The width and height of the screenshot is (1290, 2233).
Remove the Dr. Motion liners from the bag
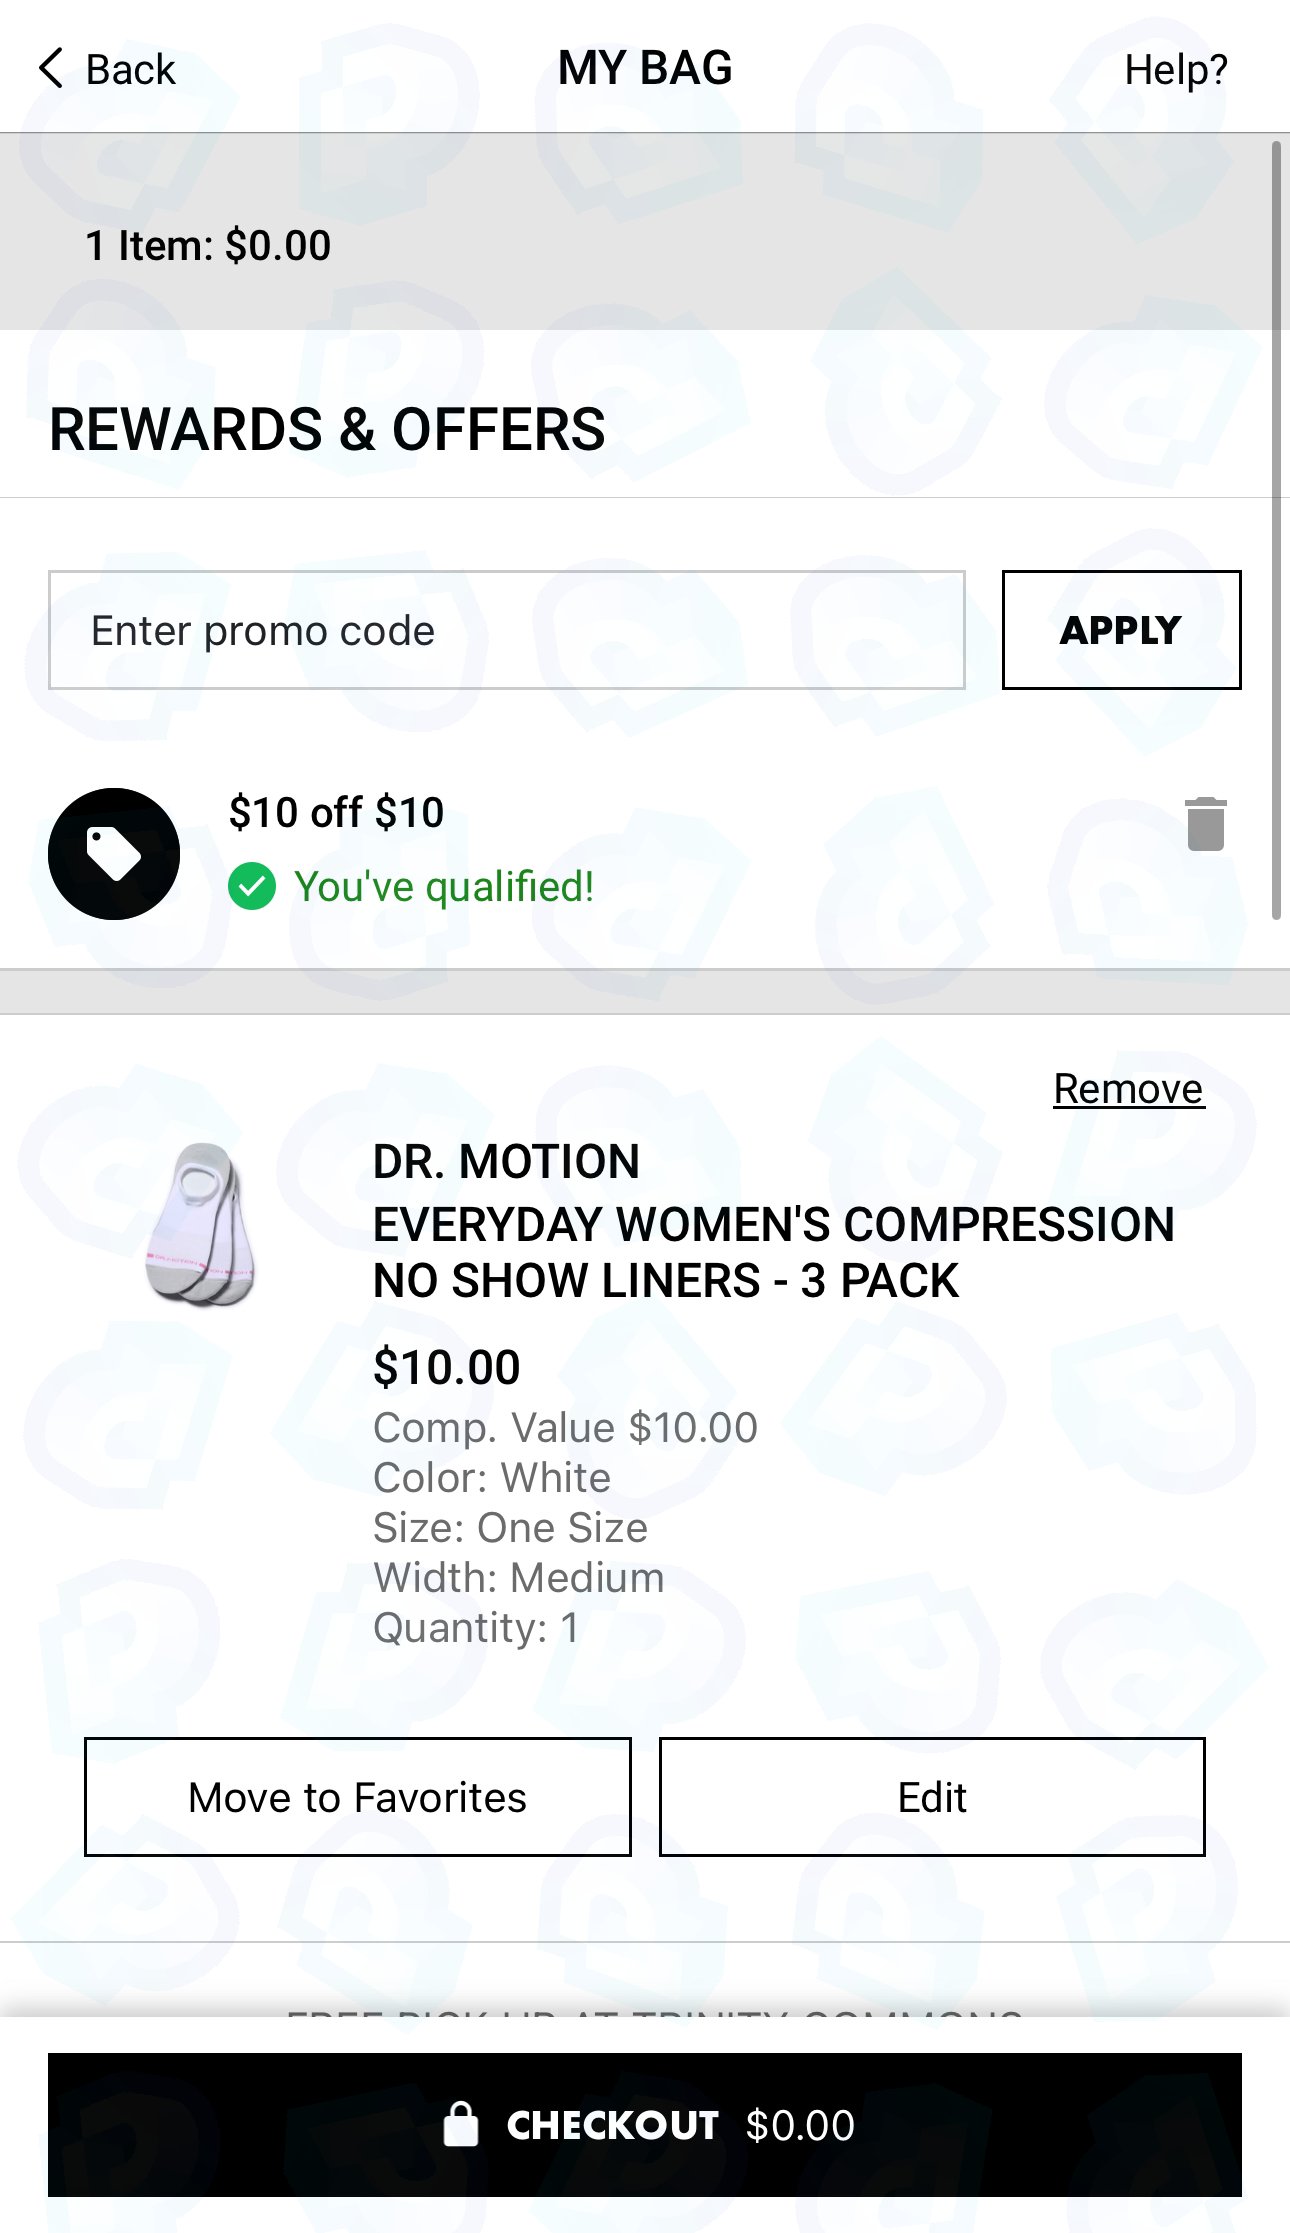pyautogui.click(x=1128, y=1089)
